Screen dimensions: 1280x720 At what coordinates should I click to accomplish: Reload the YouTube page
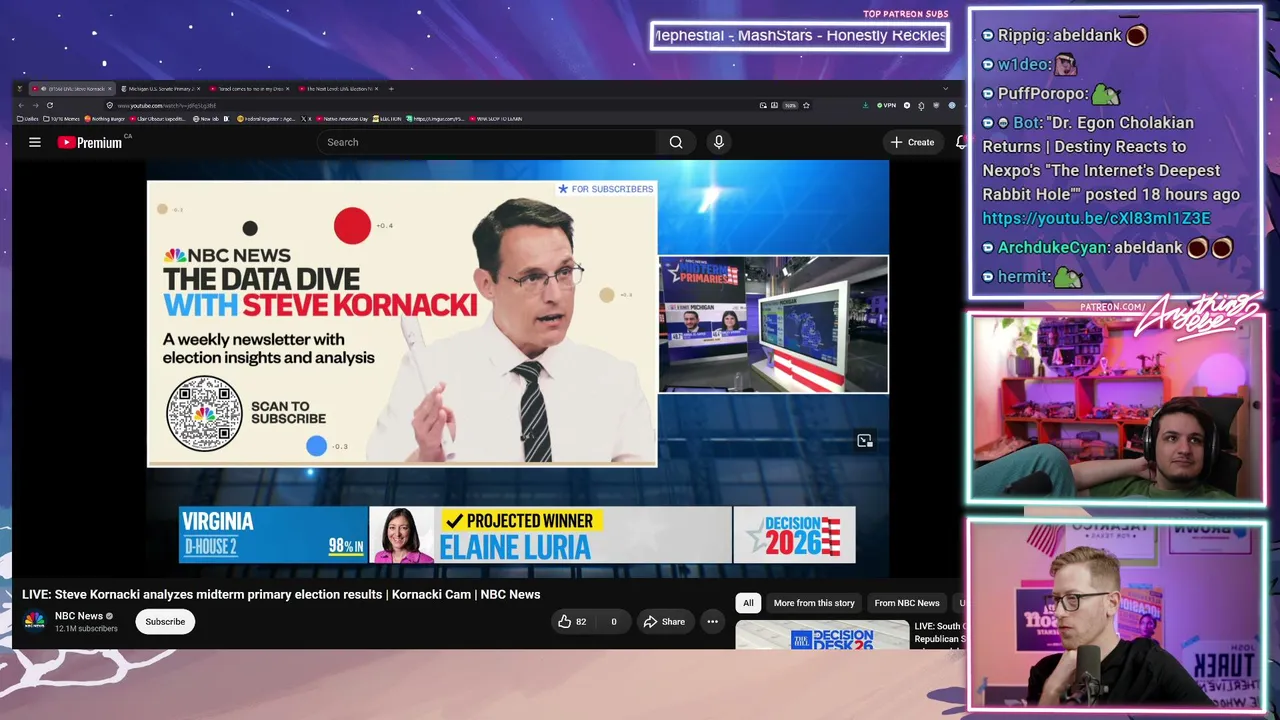point(49,105)
